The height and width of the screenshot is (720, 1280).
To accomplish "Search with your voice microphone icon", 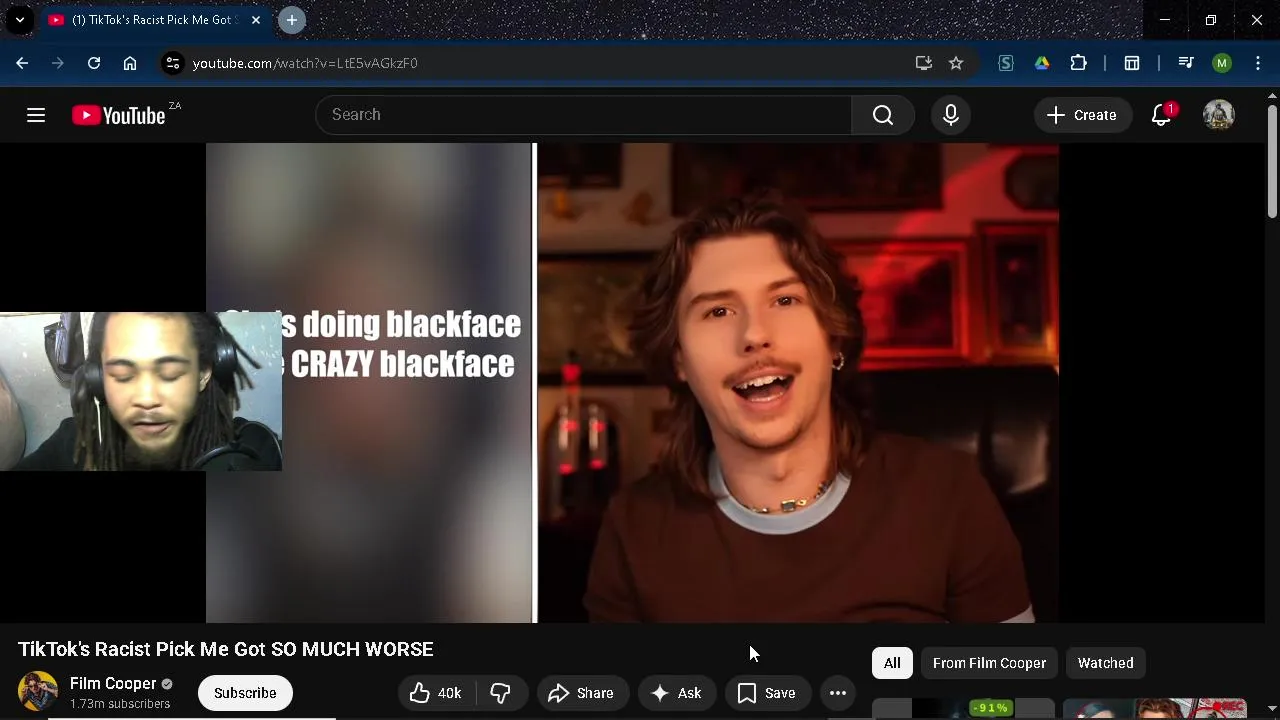I will (951, 115).
